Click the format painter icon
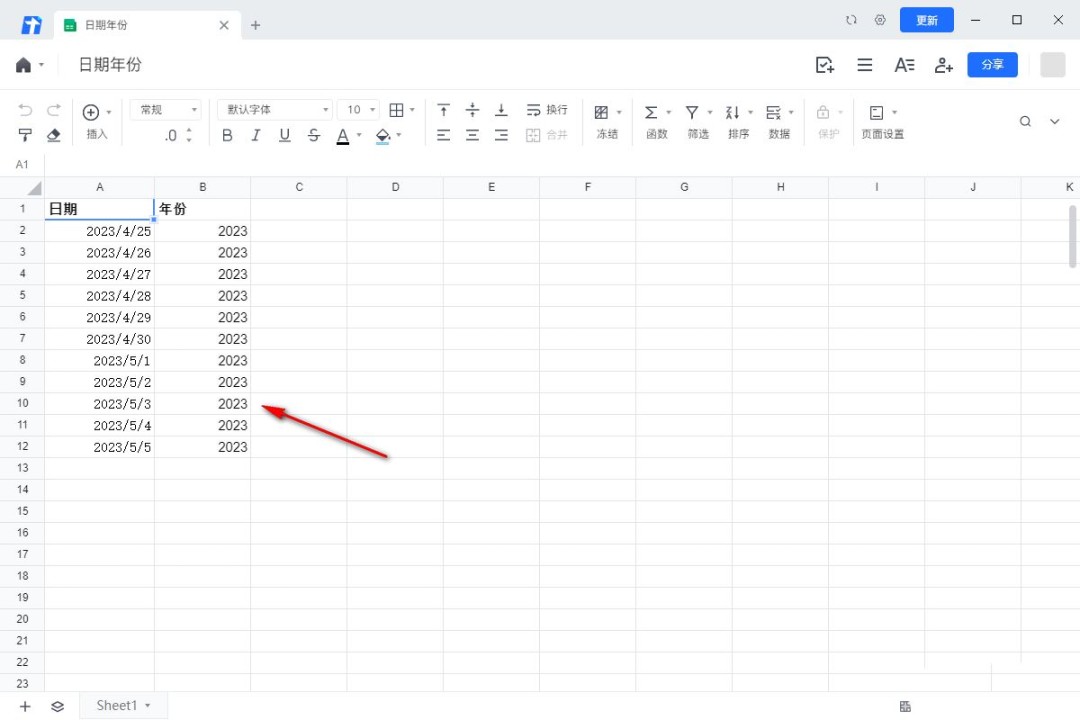Viewport: 1080px width, 720px height. 26,135
